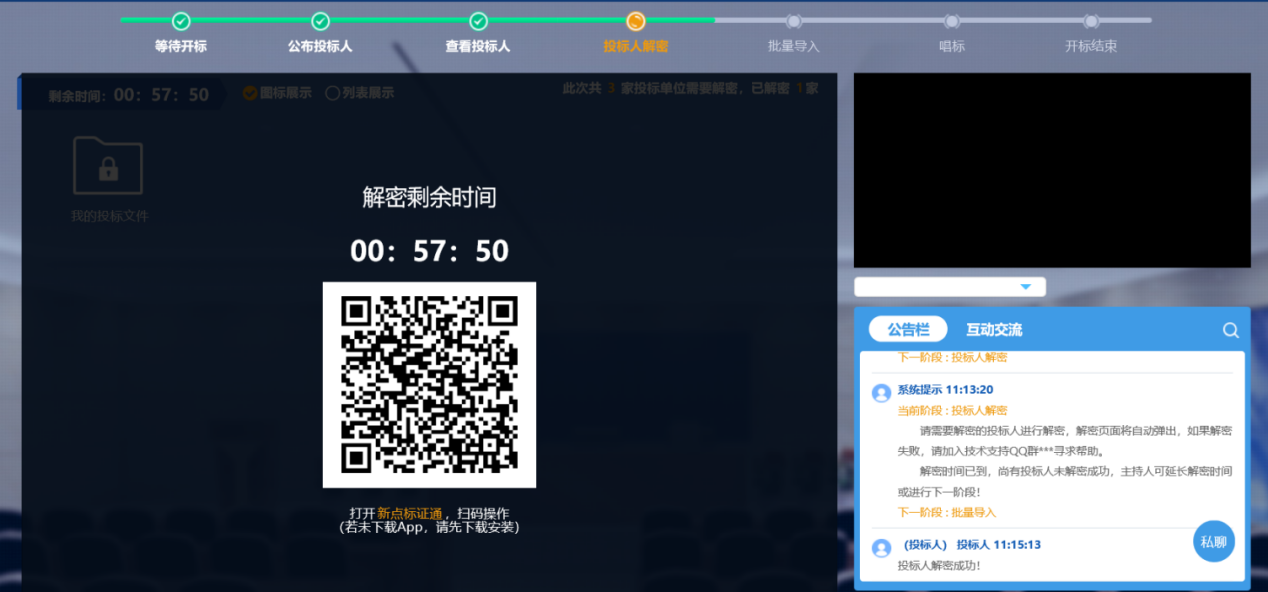Switch to the 互动交流 tab

(x=994, y=329)
